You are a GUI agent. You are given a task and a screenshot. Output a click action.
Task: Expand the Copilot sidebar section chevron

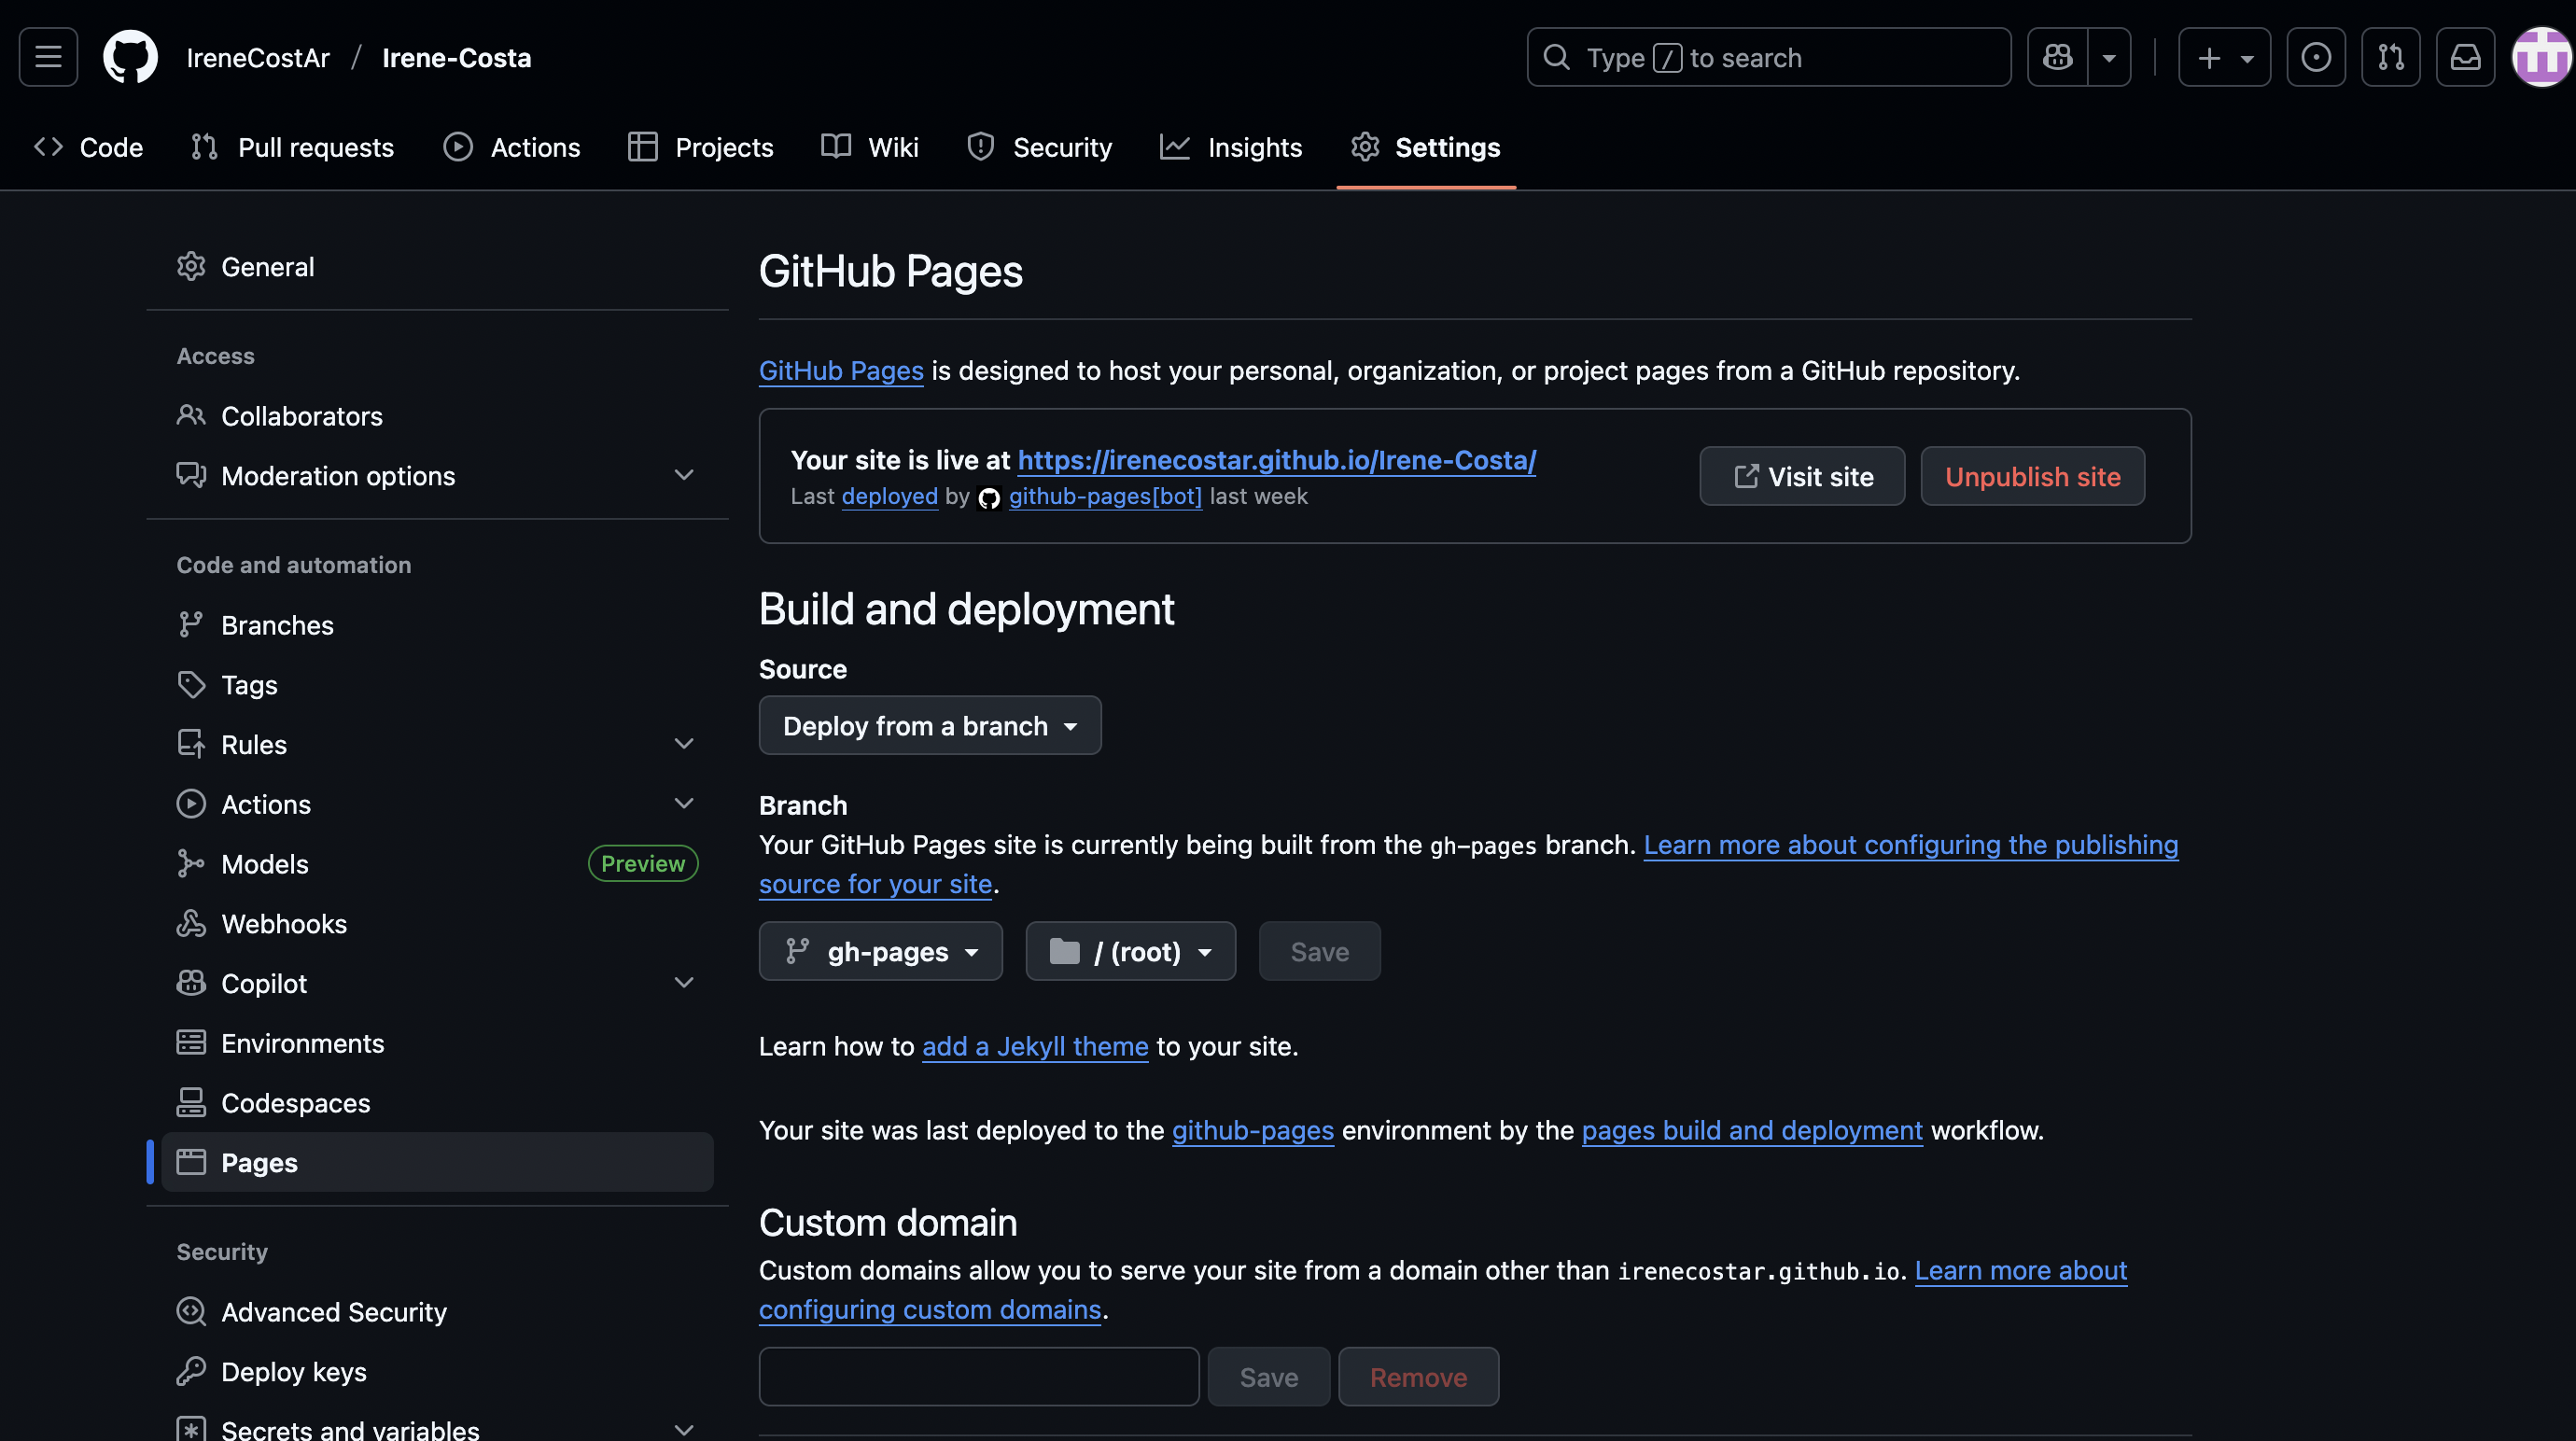click(684, 983)
